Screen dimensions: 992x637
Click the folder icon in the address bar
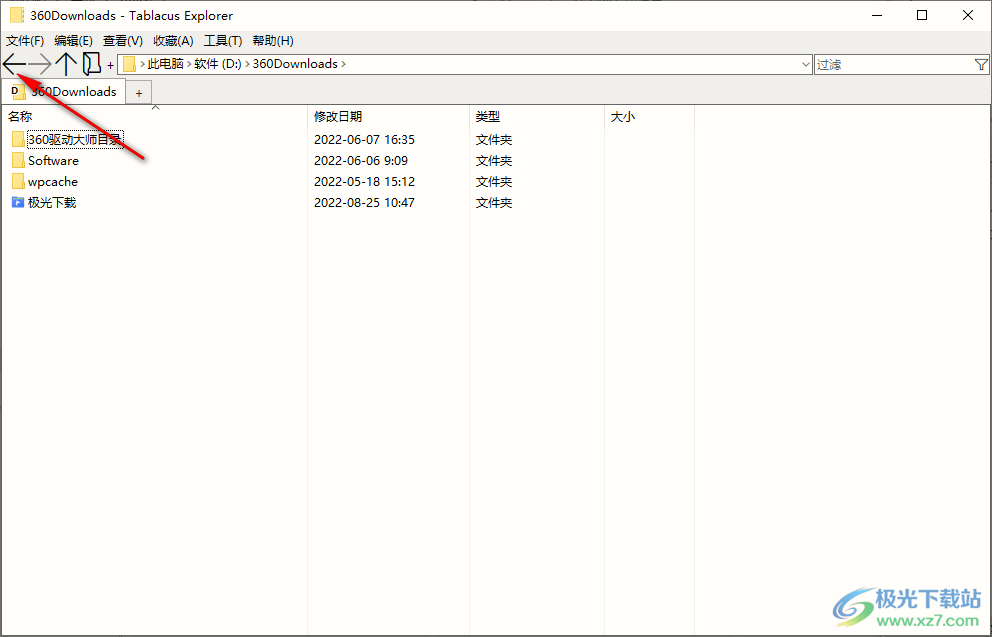coord(129,64)
